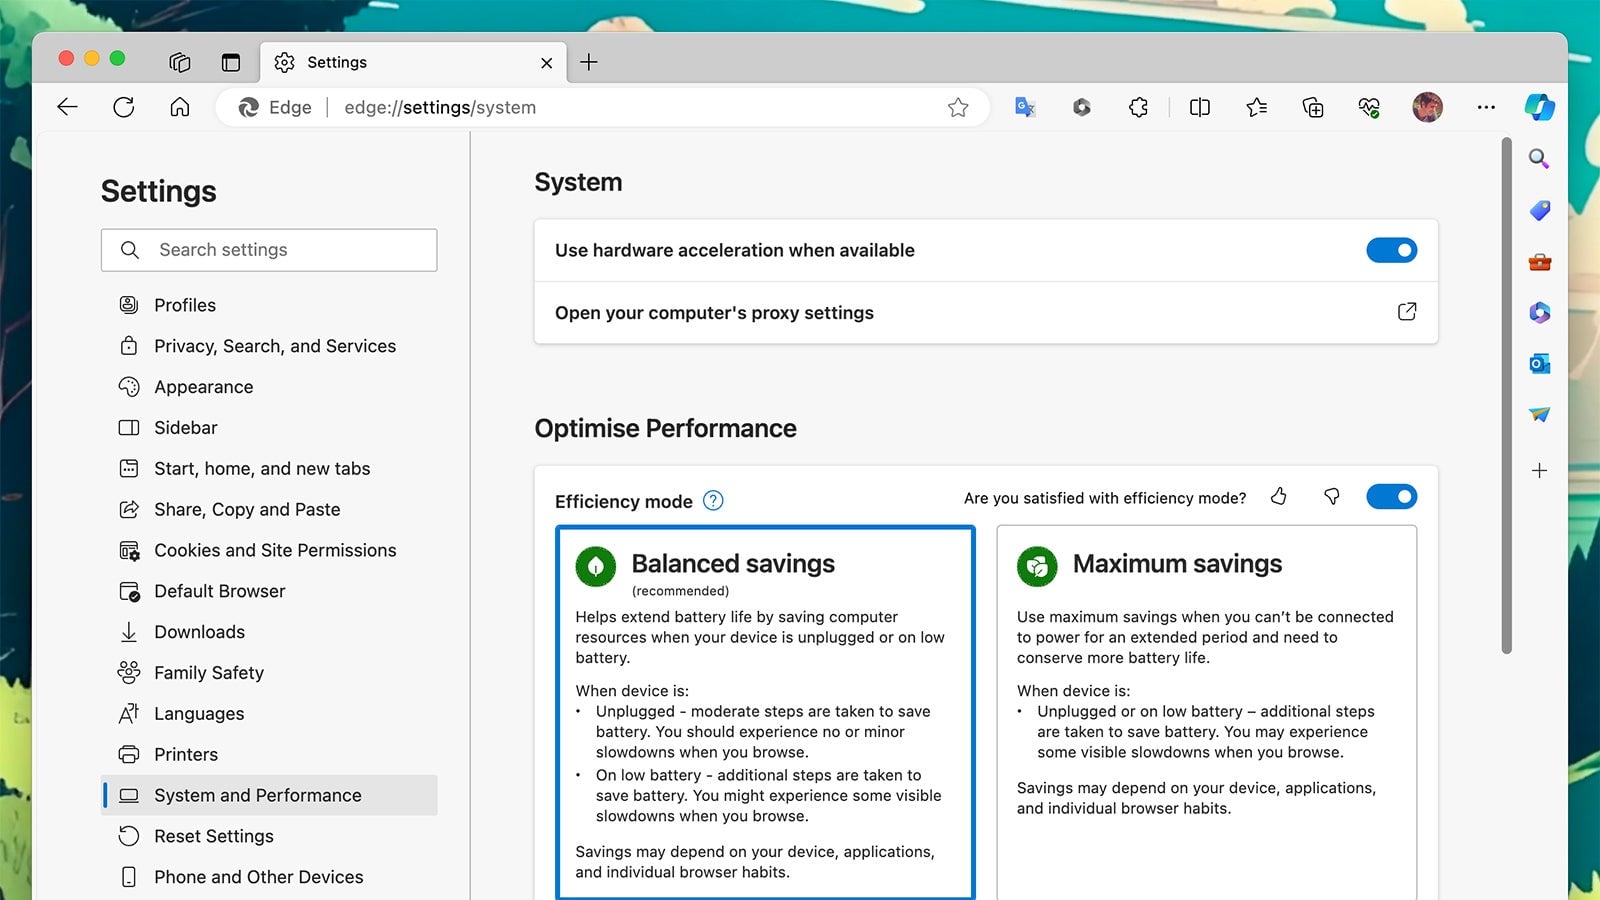Select System and Performance in settings sidebar
The image size is (1600, 900).
pos(257,795)
